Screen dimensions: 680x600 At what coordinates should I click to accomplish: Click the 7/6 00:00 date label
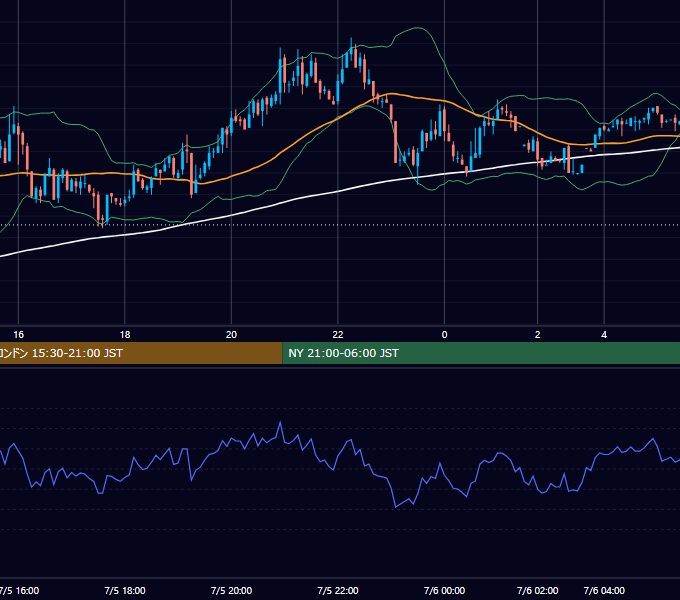pos(444,590)
